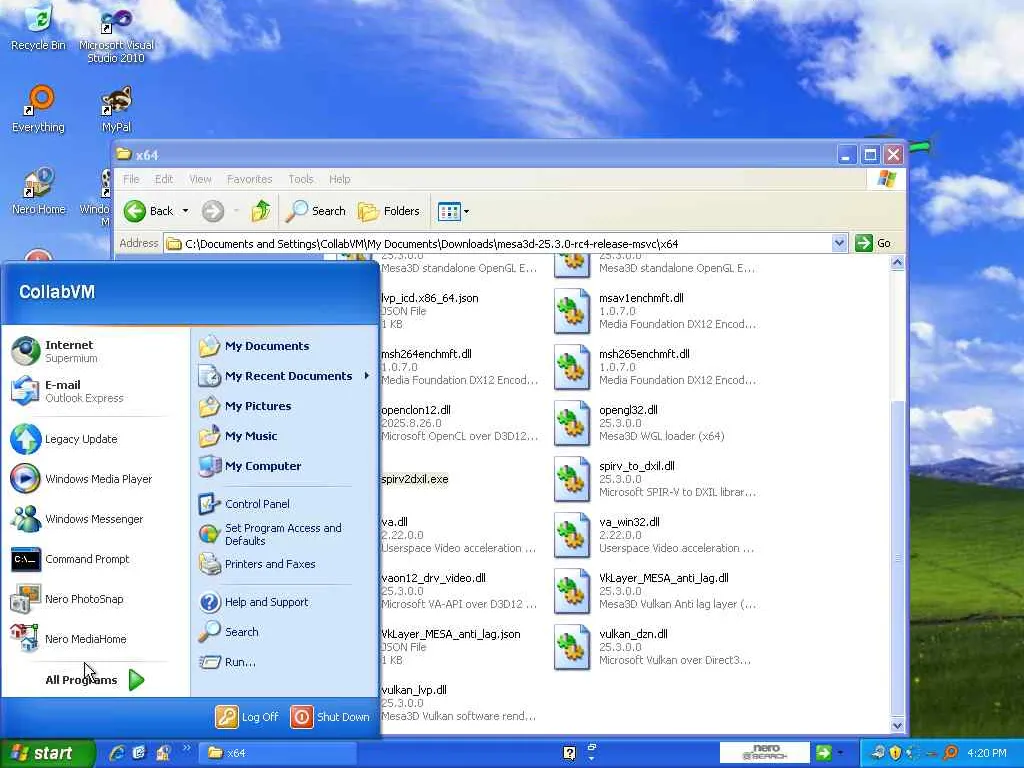Click the Log Off button

click(x=248, y=717)
